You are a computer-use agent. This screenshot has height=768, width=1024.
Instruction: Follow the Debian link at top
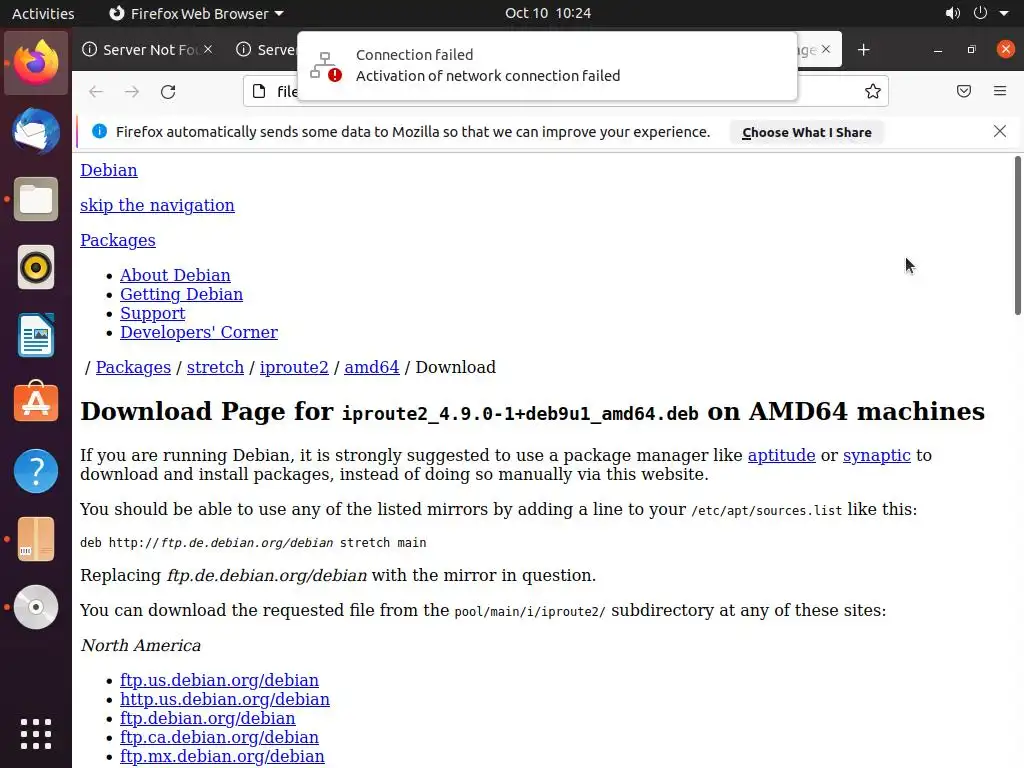click(109, 170)
